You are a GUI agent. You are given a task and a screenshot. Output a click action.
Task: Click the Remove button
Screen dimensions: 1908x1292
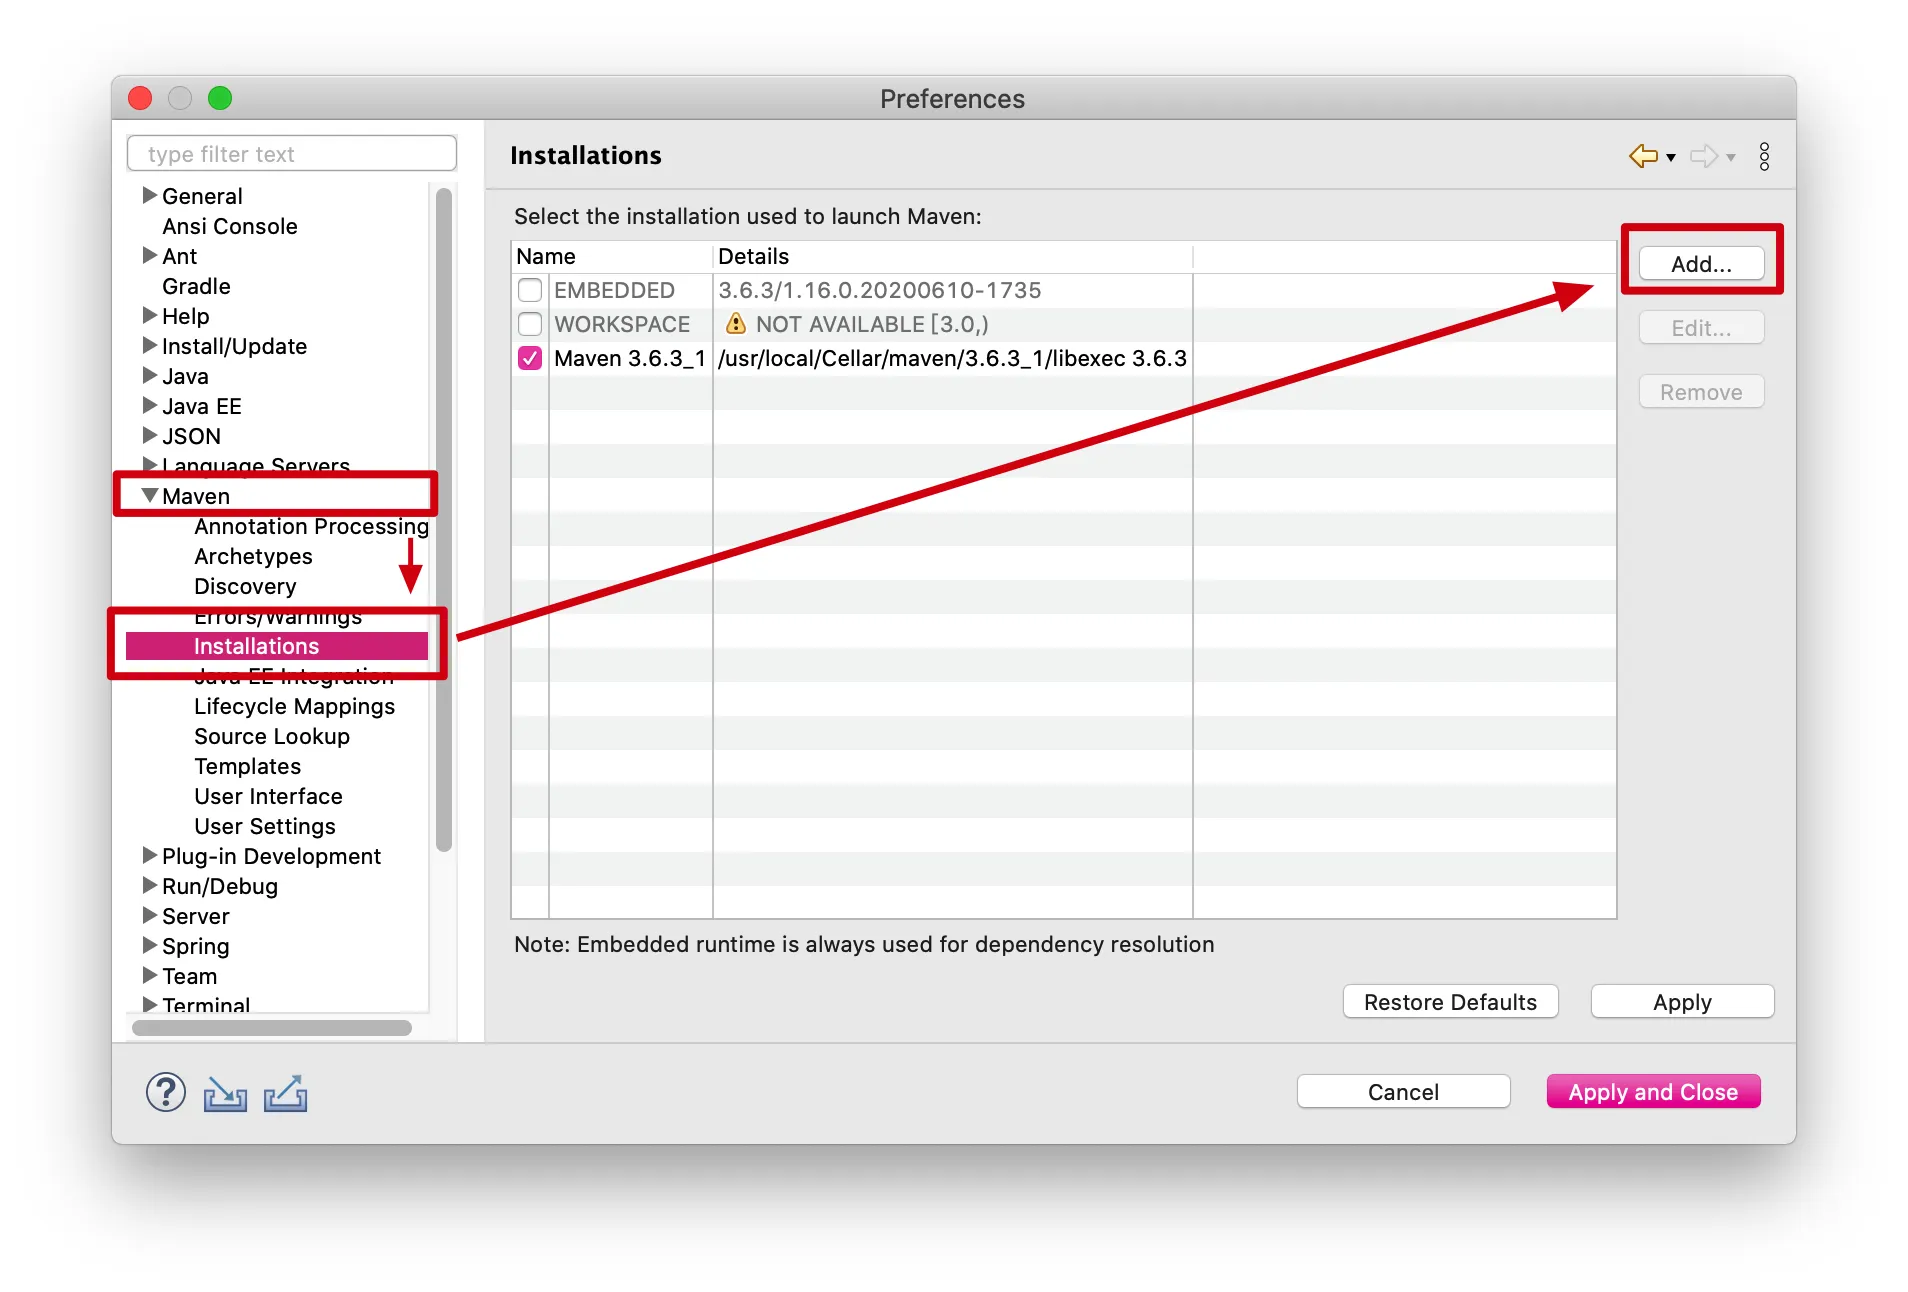1701,392
